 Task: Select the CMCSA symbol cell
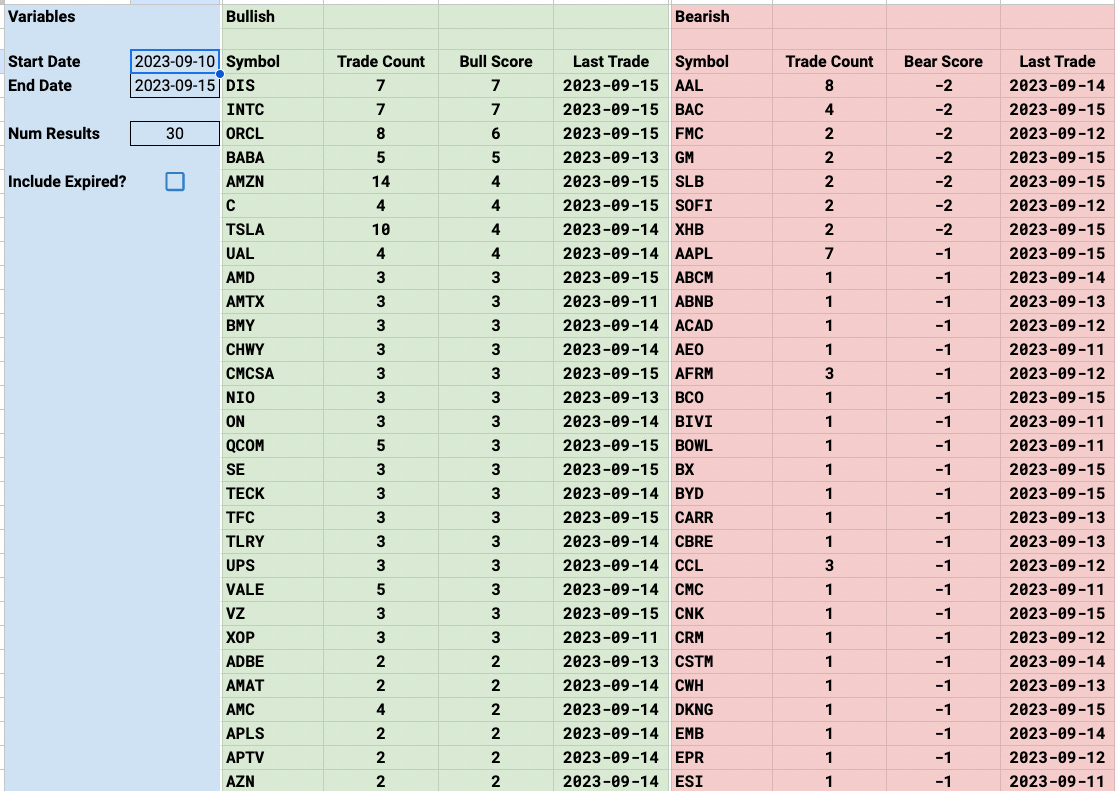[272, 373]
